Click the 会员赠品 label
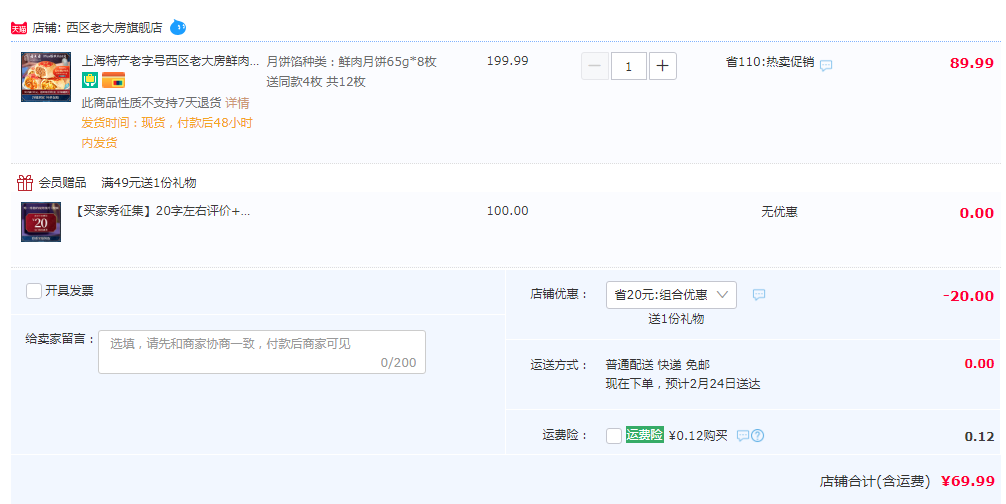Screen dimensions: 1006x504 [x=62, y=183]
